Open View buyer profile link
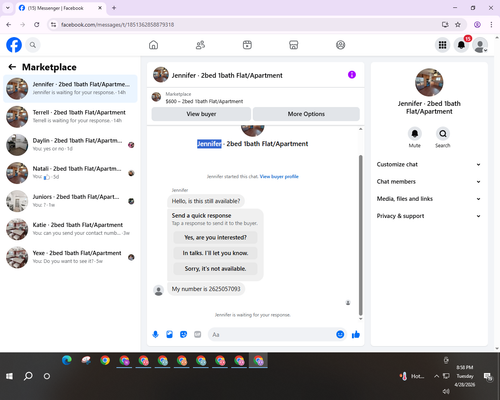Screen dimensions: 500x400 coord(279,176)
